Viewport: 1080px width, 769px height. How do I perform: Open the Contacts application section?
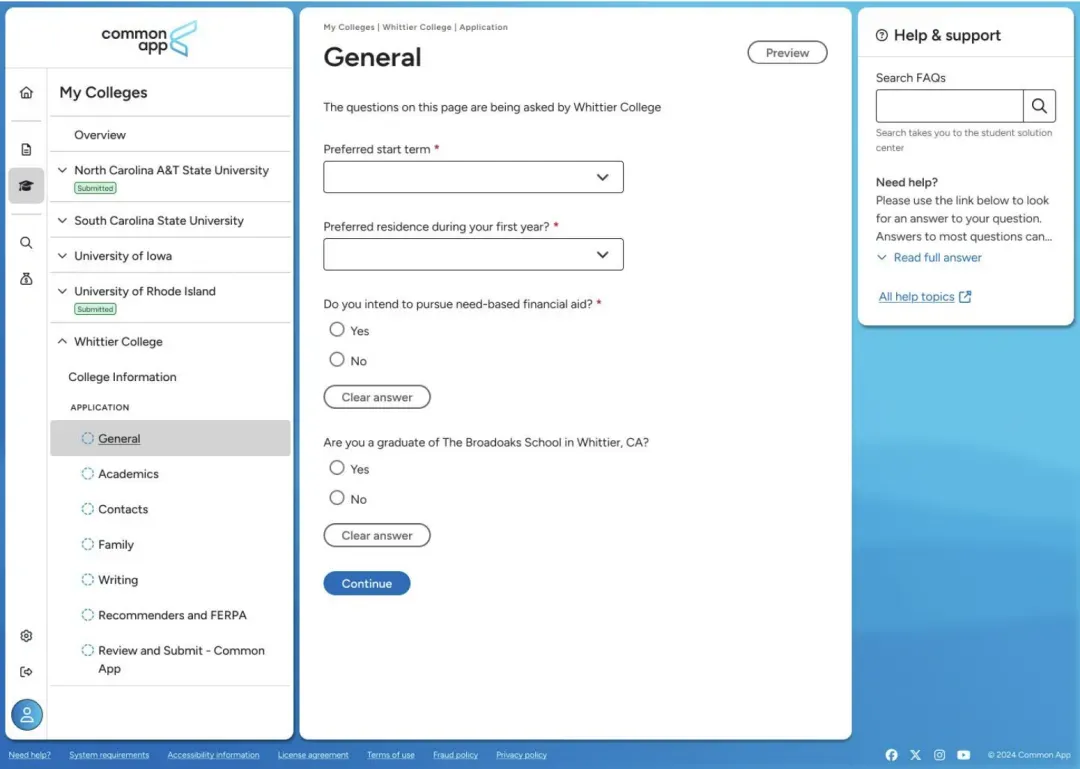pyautogui.click(x=123, y=509)
